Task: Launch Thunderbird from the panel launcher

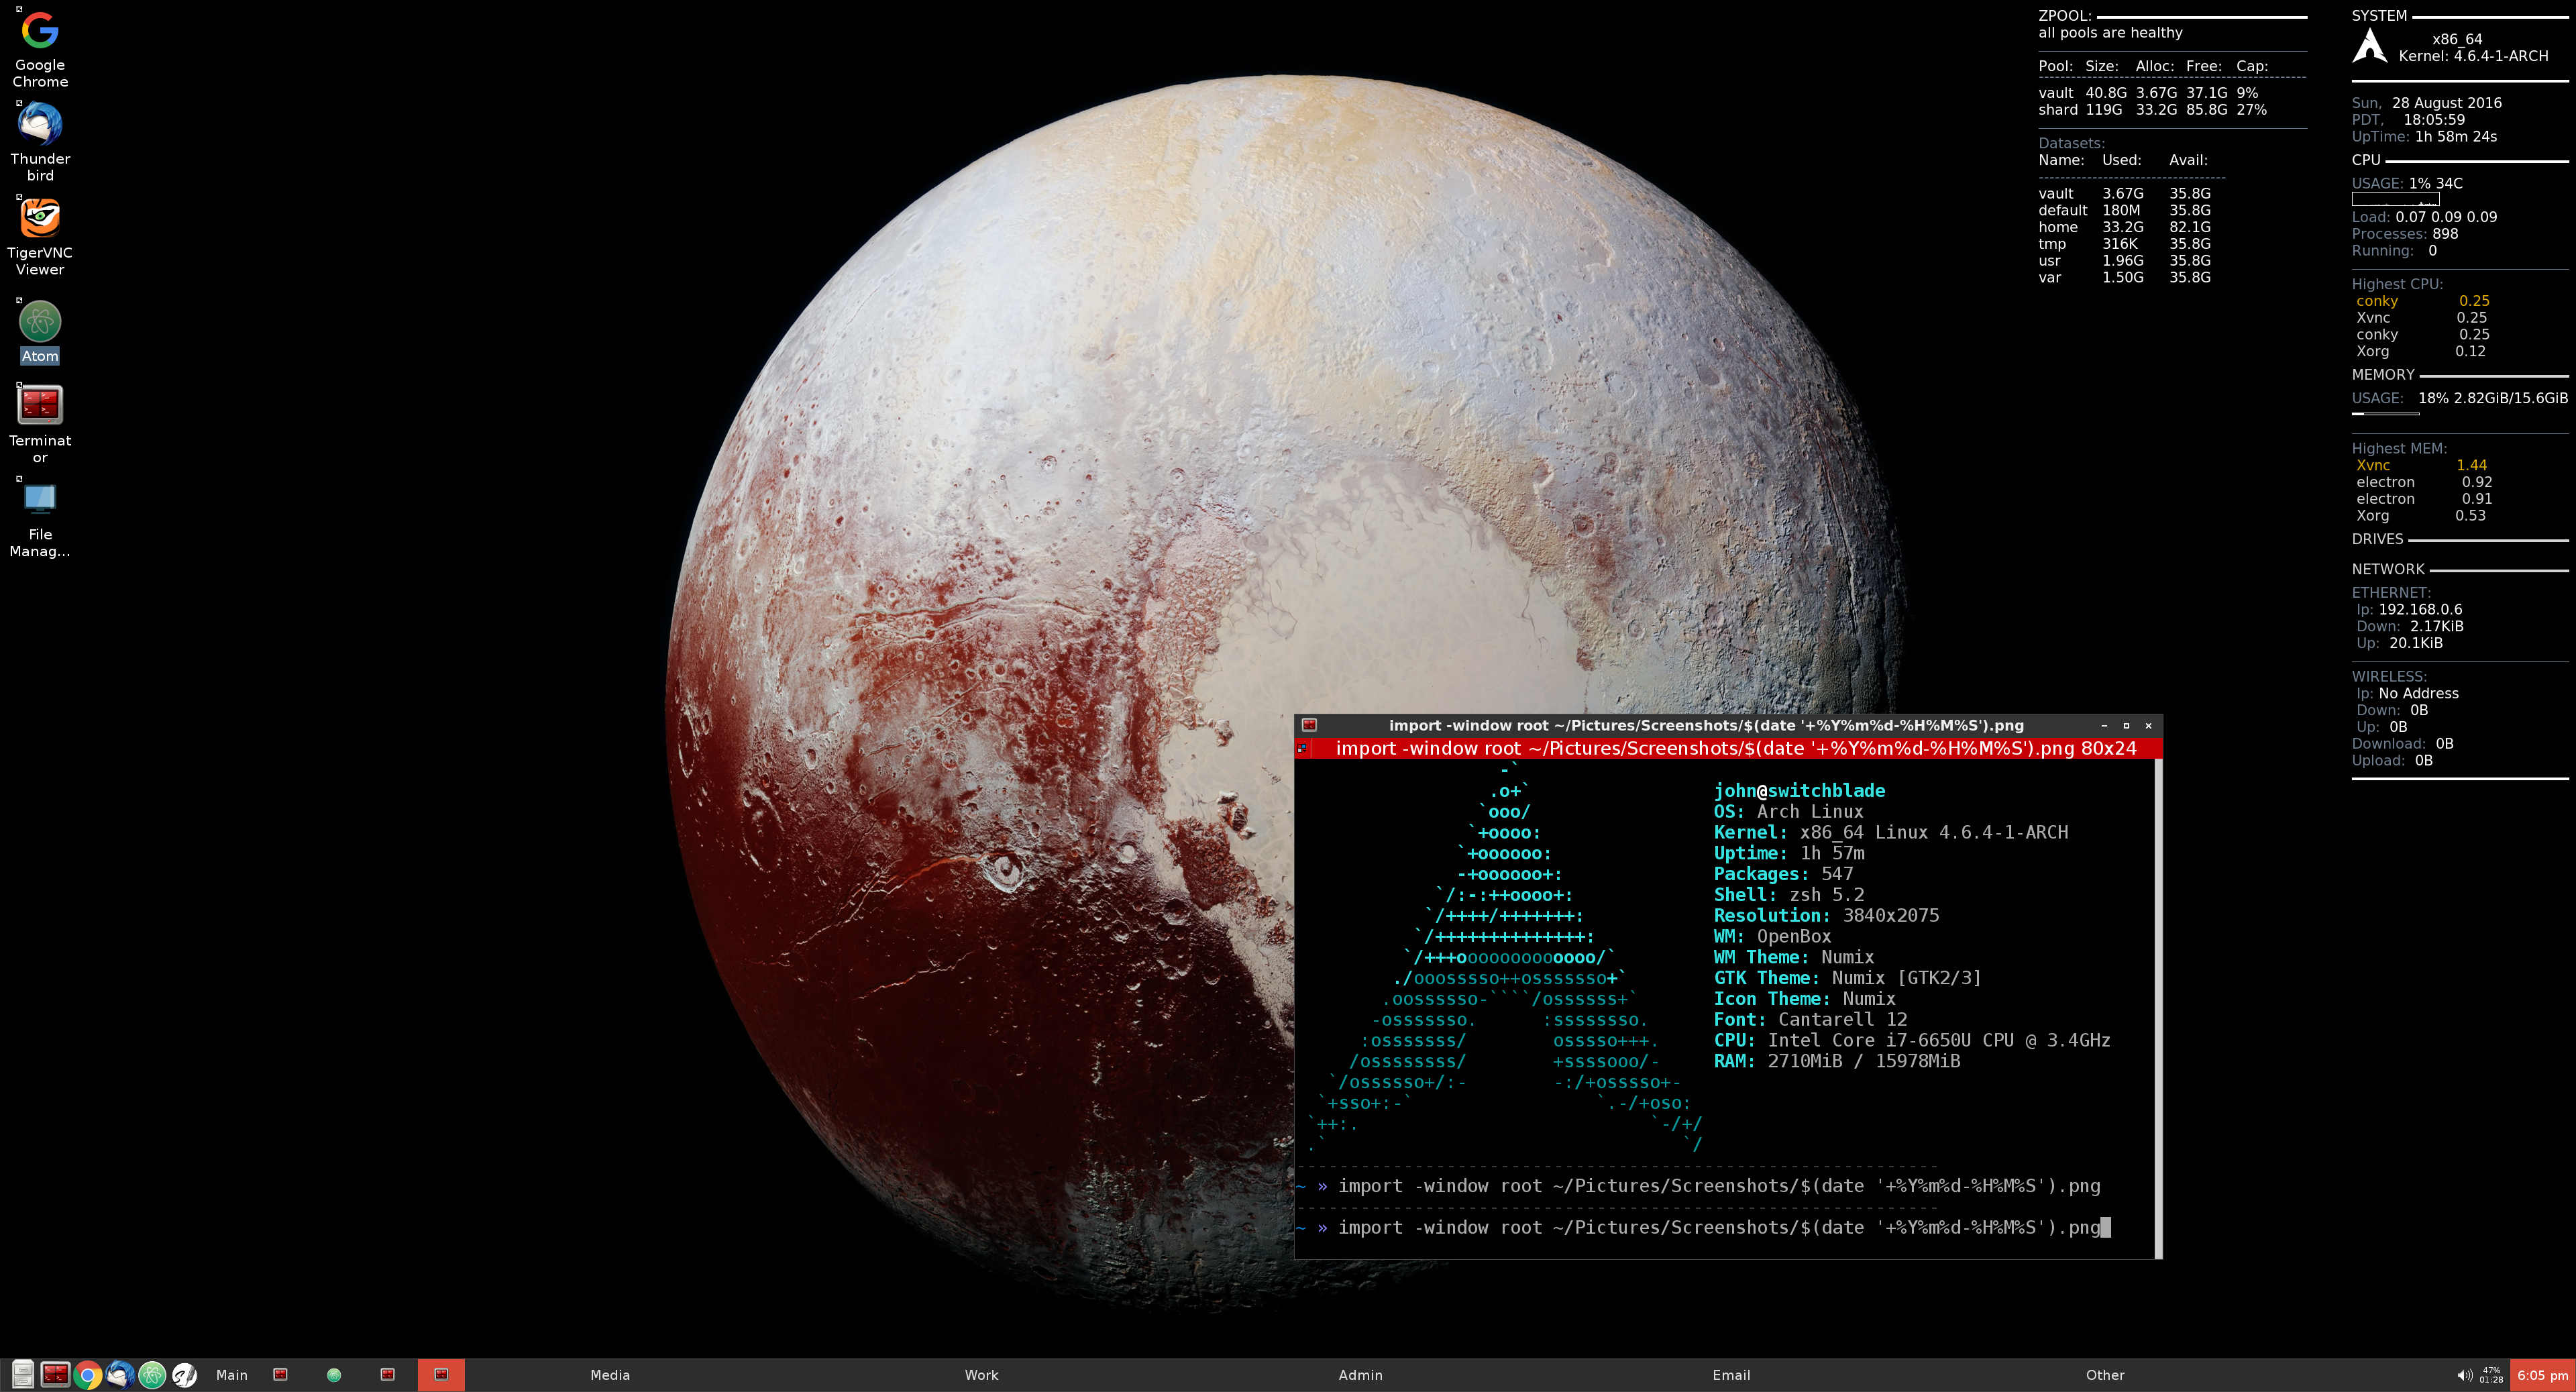Action: coord(120,1375)
